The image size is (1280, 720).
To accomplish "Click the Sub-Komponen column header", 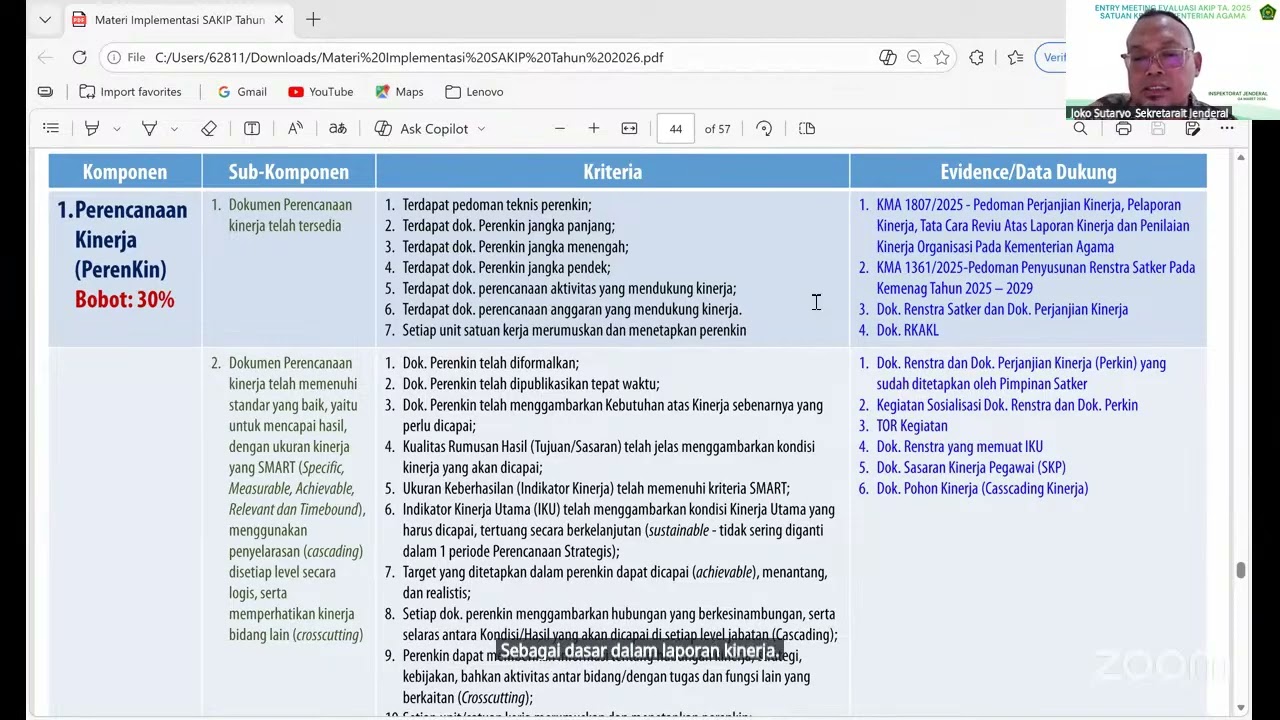I will tap(288, 172).
